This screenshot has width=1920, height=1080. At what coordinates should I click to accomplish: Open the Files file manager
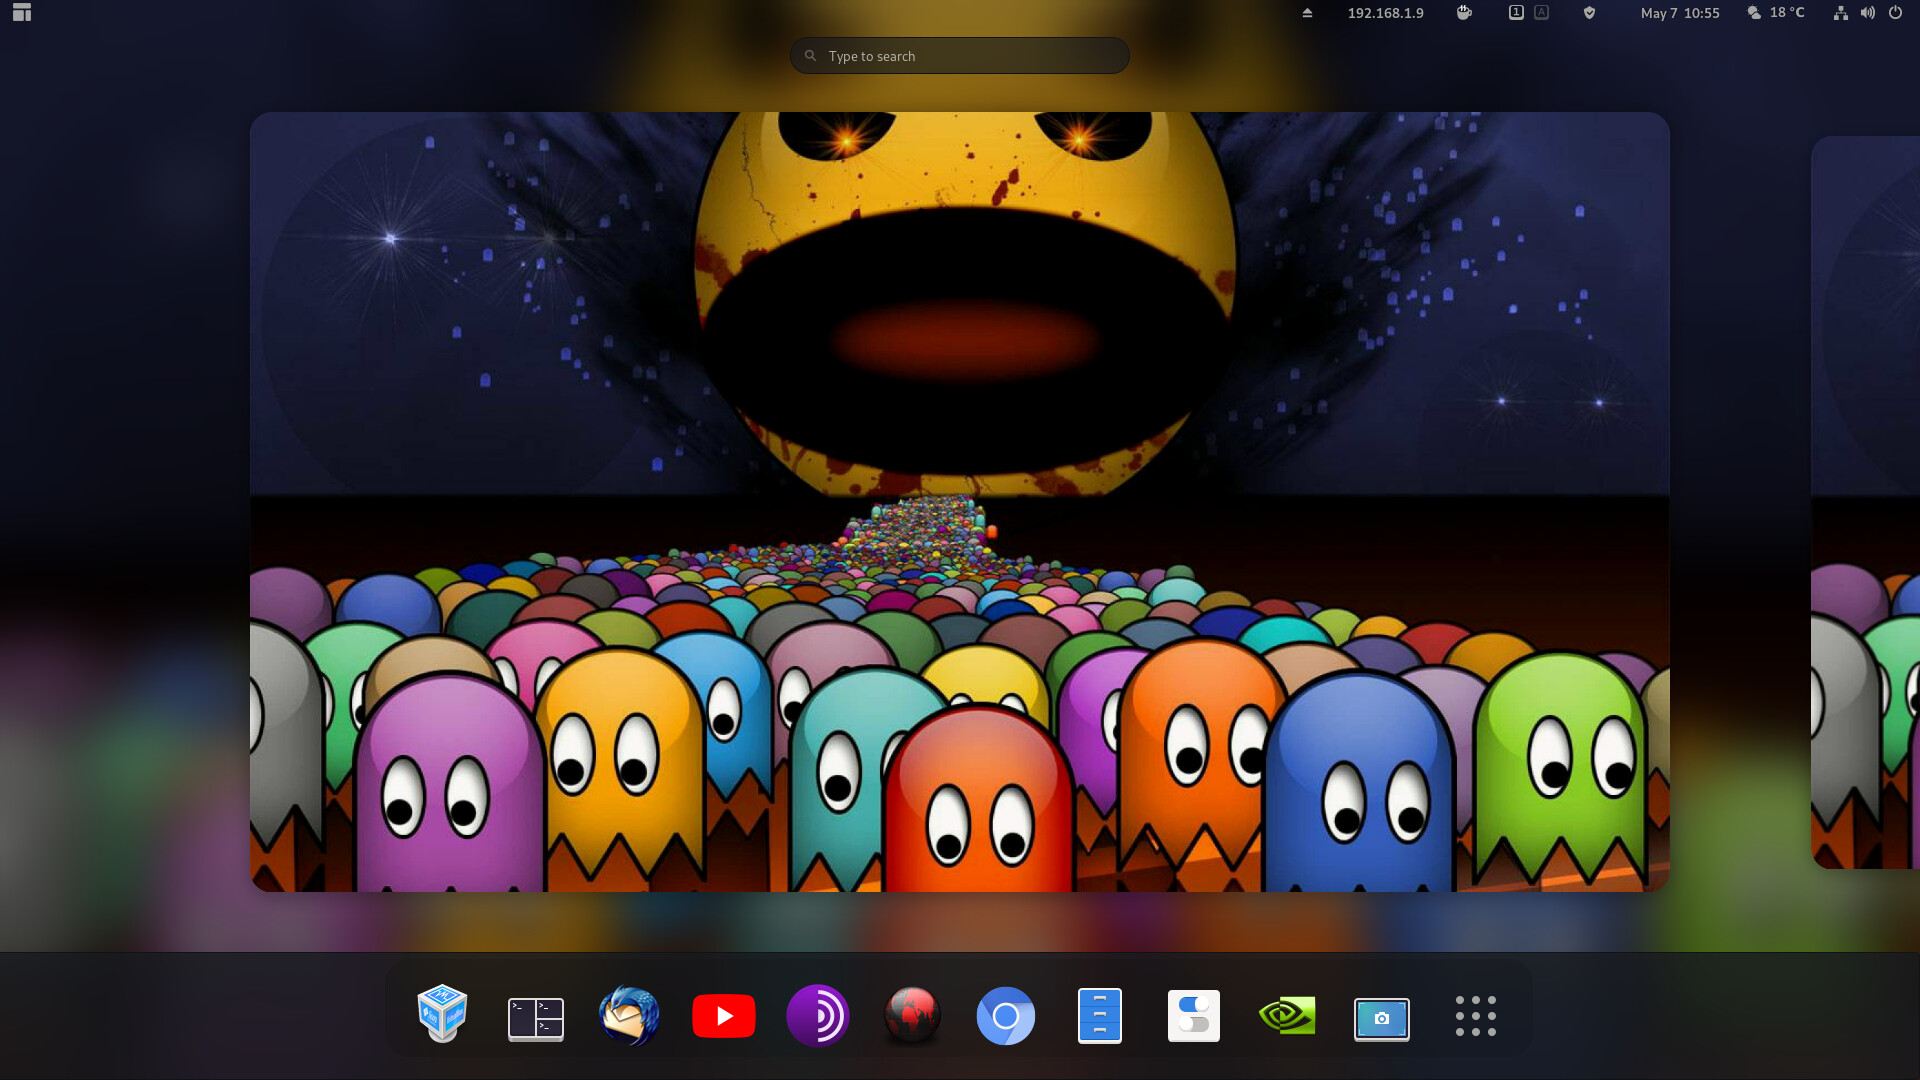click(1099, 1016)
